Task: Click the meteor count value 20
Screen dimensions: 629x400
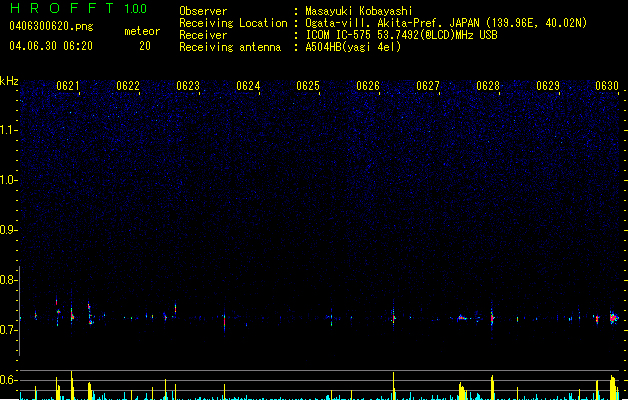Action: 145,46
